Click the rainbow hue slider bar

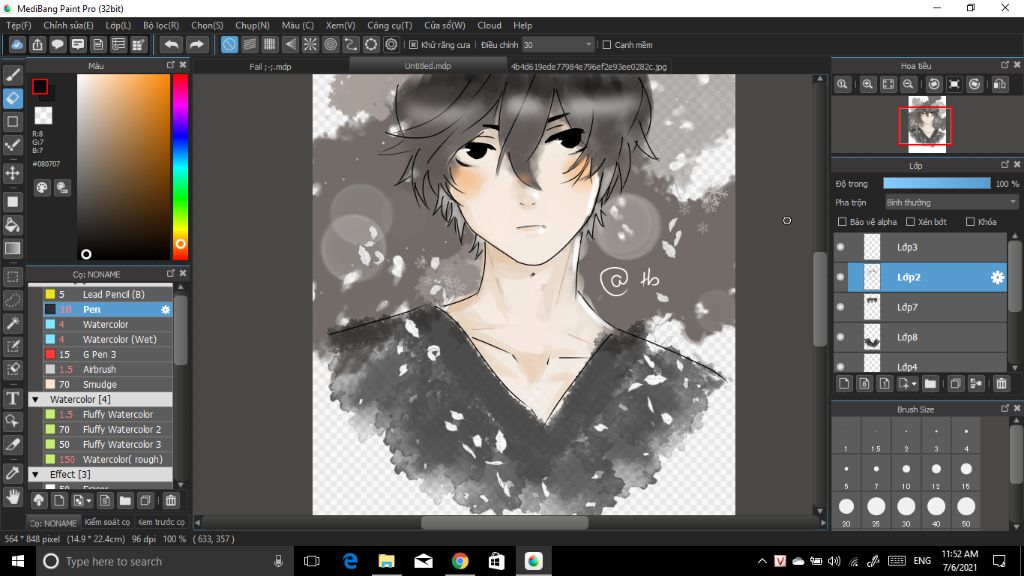(x=180, y=167)
